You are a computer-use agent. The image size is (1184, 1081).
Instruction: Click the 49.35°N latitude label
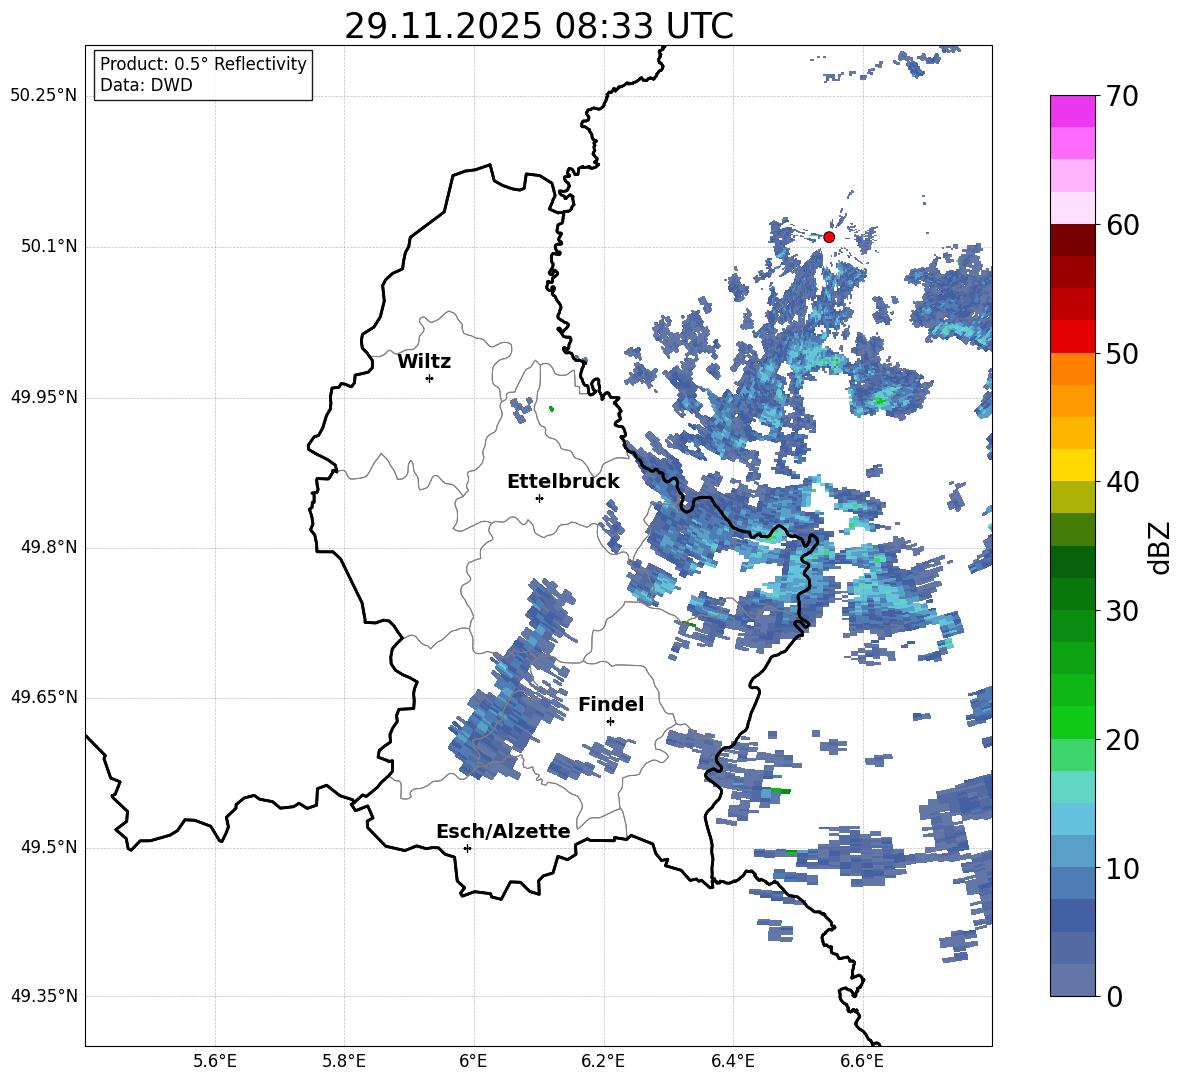(44, 996)
